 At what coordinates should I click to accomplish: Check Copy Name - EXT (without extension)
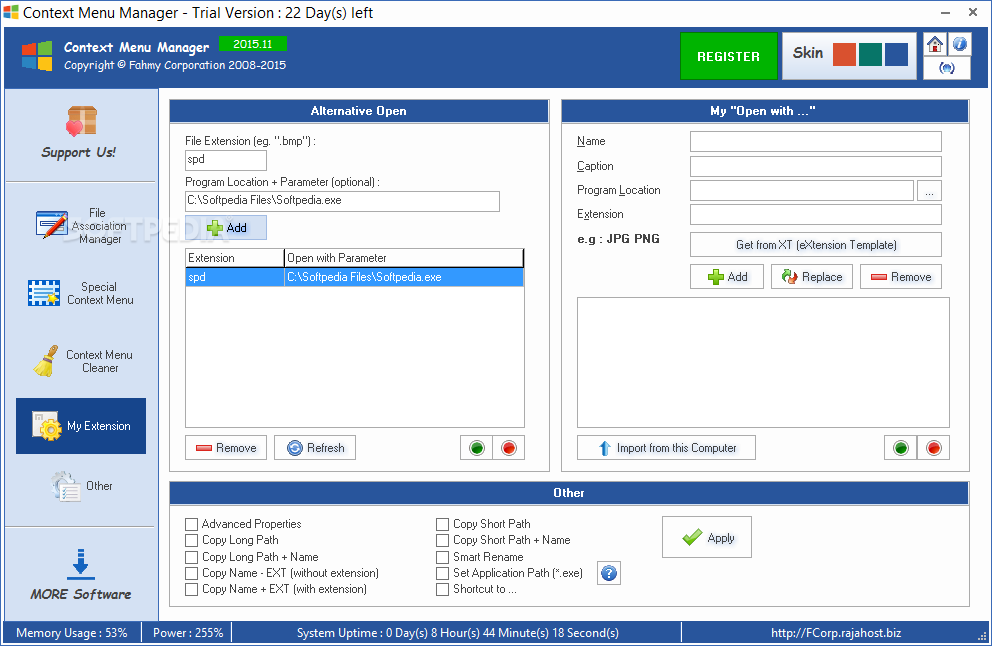192,573
